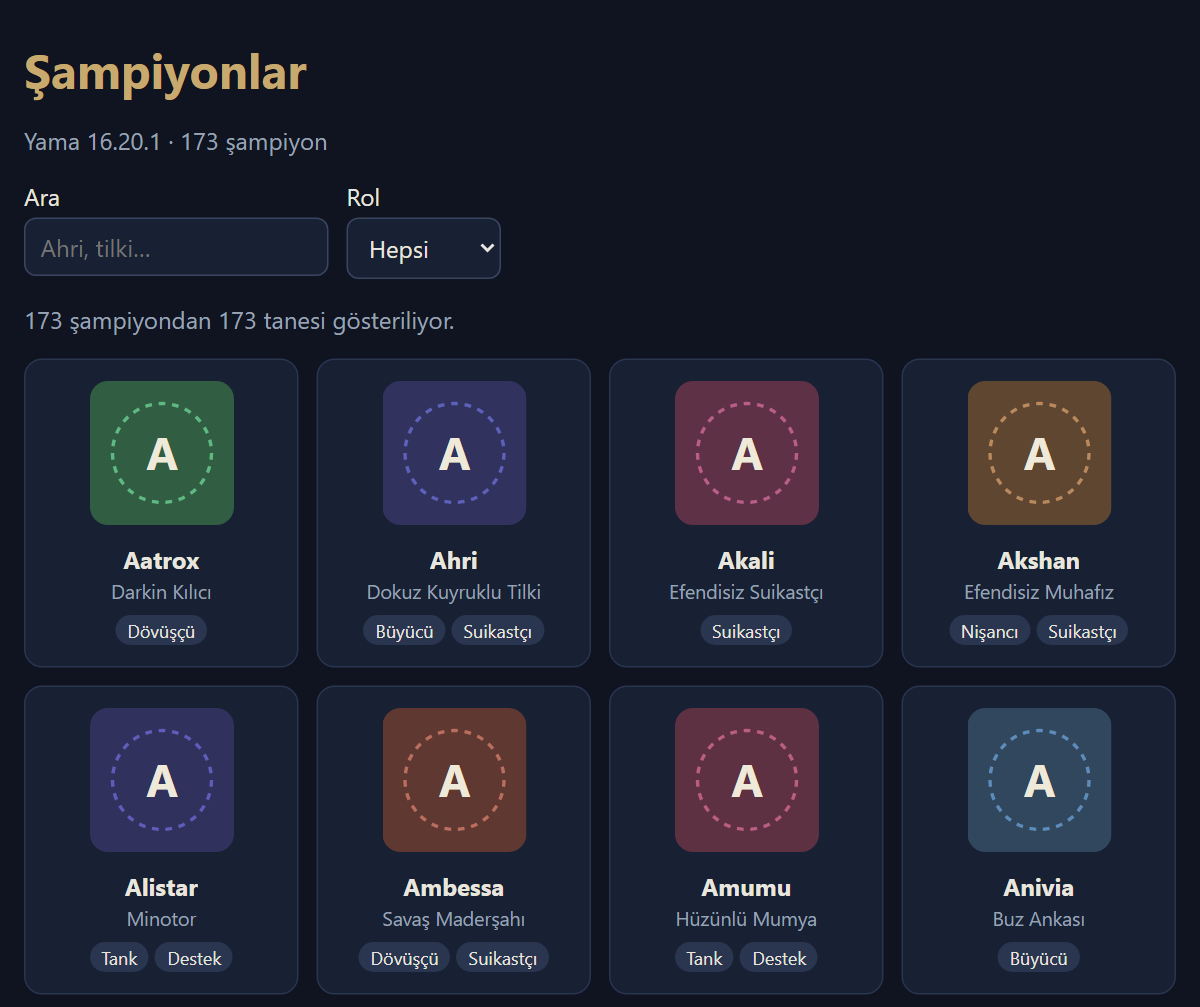1200x1007 pixels.
Task: Click the Dokuz Kuyruklu Tilki subtitle
Action: pyautogui.click(x=454, y=593)
